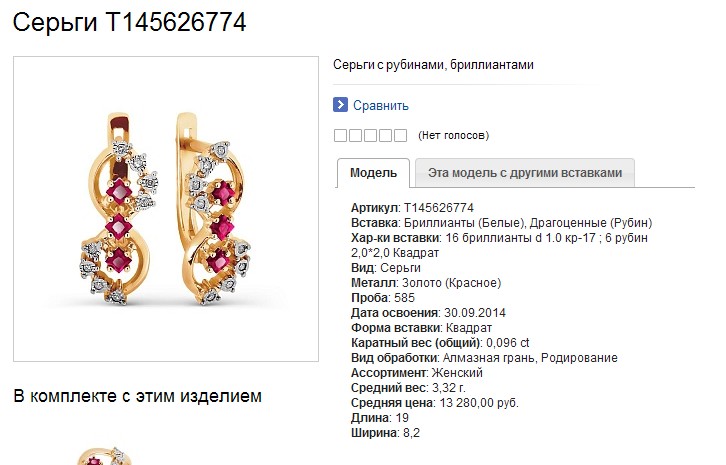Rate one star using first rating box
The height and width of the screenshot is (465, 726).
click(x=340, y=135)
